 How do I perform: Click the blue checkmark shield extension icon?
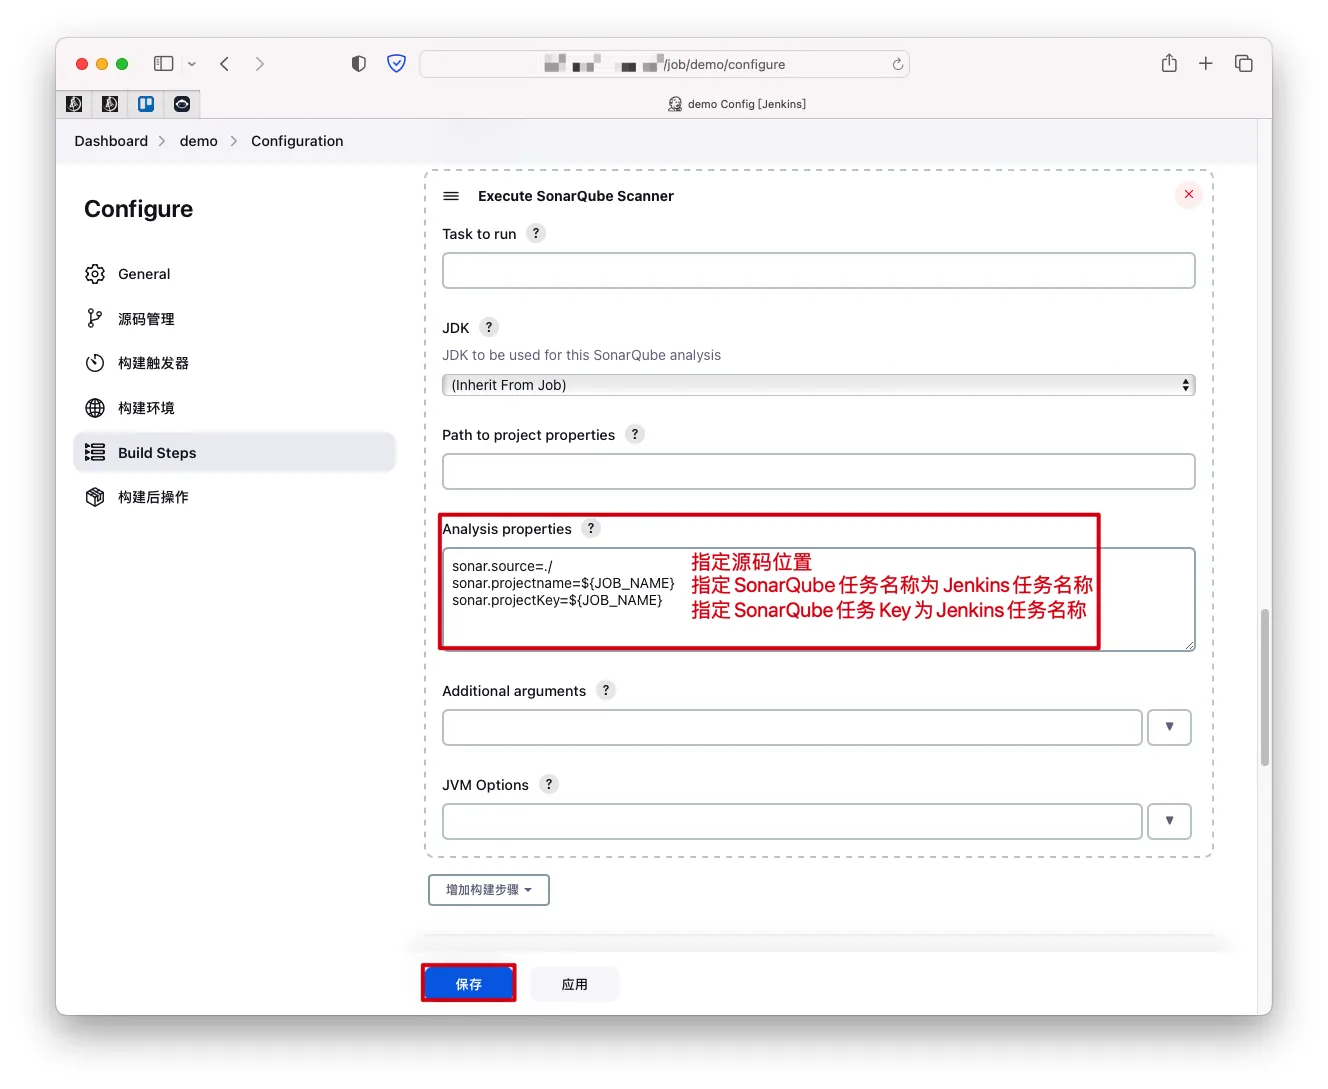(x=397, y=64)
